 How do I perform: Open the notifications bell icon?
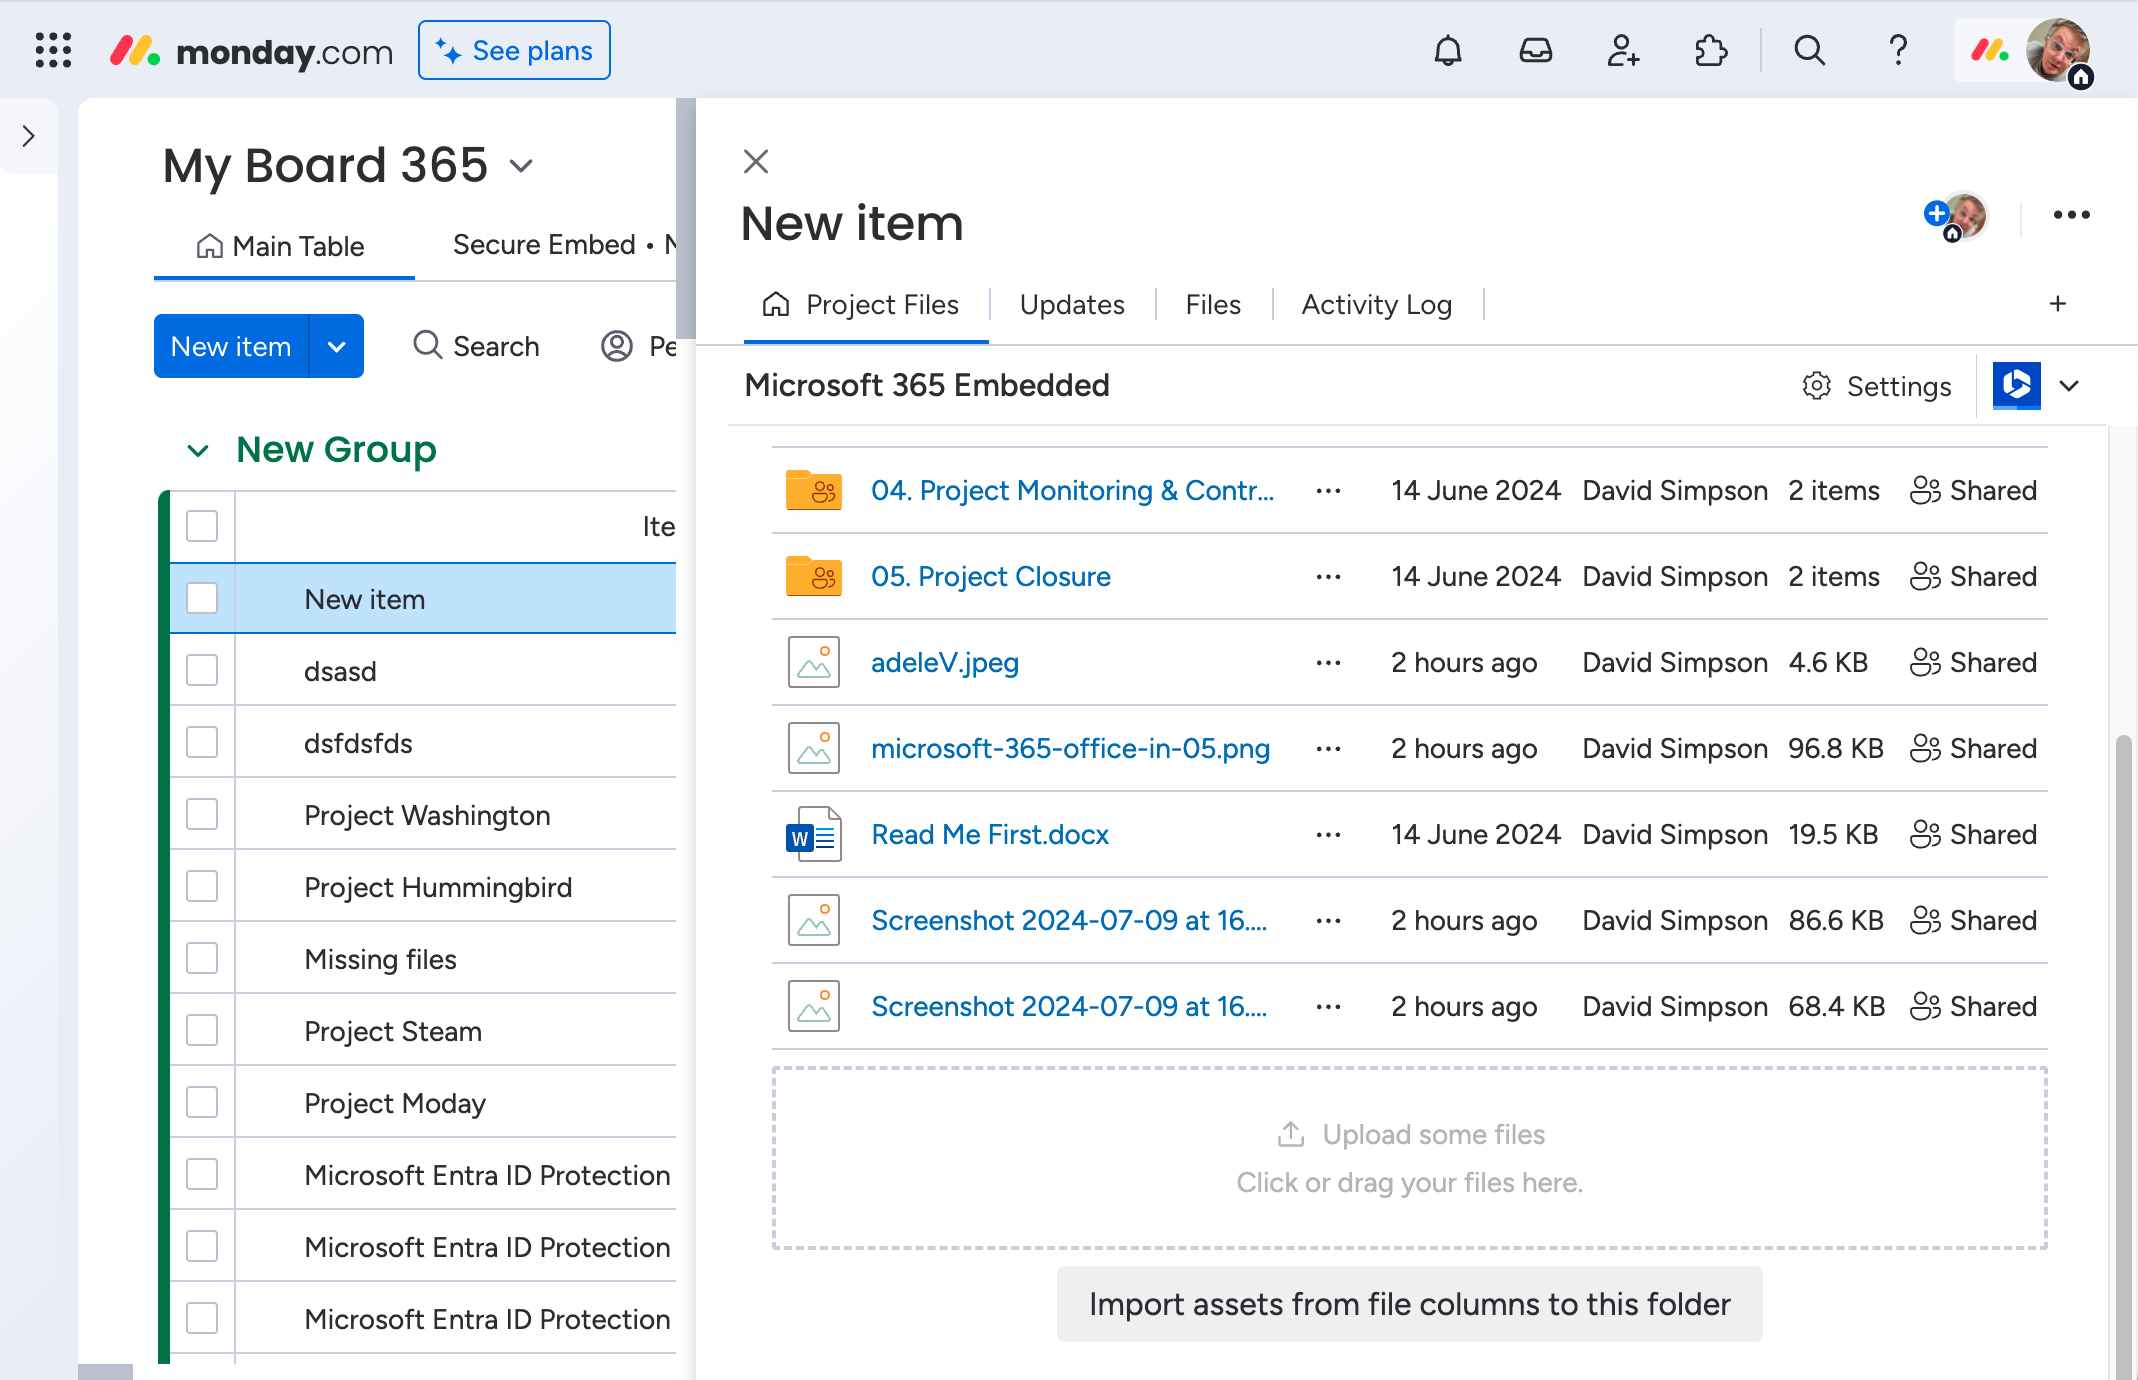pos(1445,48)
